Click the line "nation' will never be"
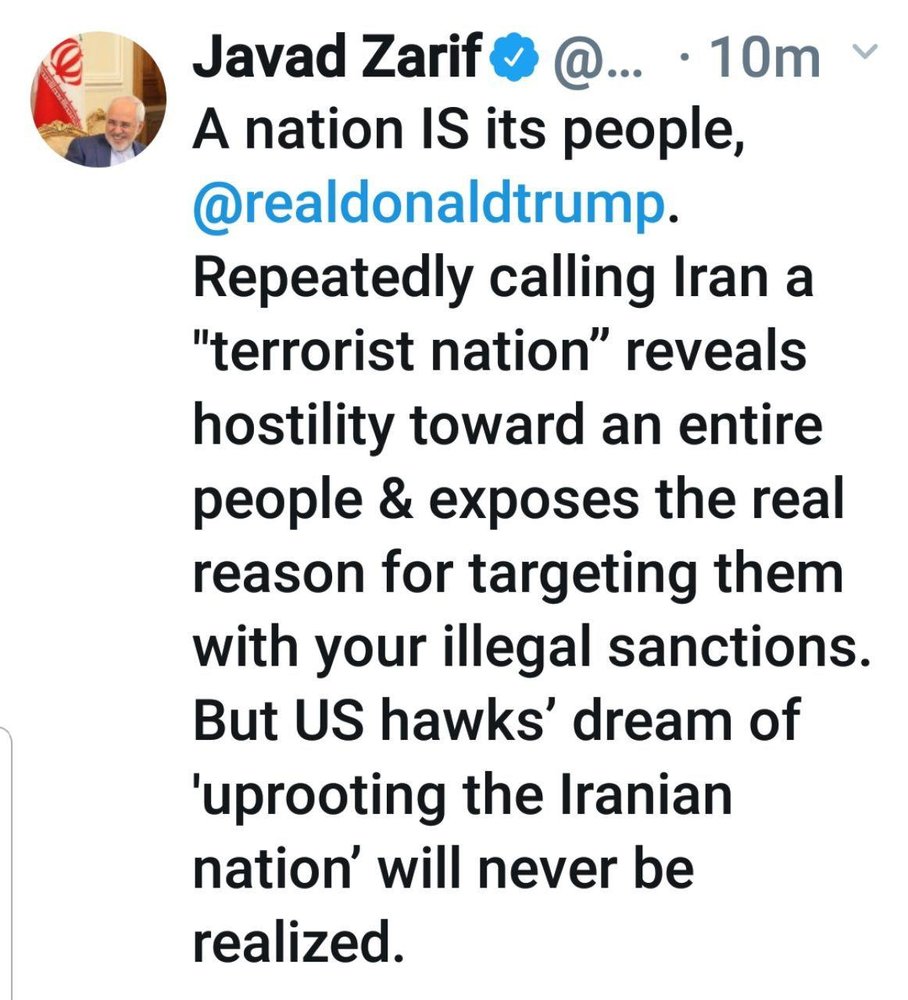Viewport: 908px width, 1000px height. click(443, 869)
